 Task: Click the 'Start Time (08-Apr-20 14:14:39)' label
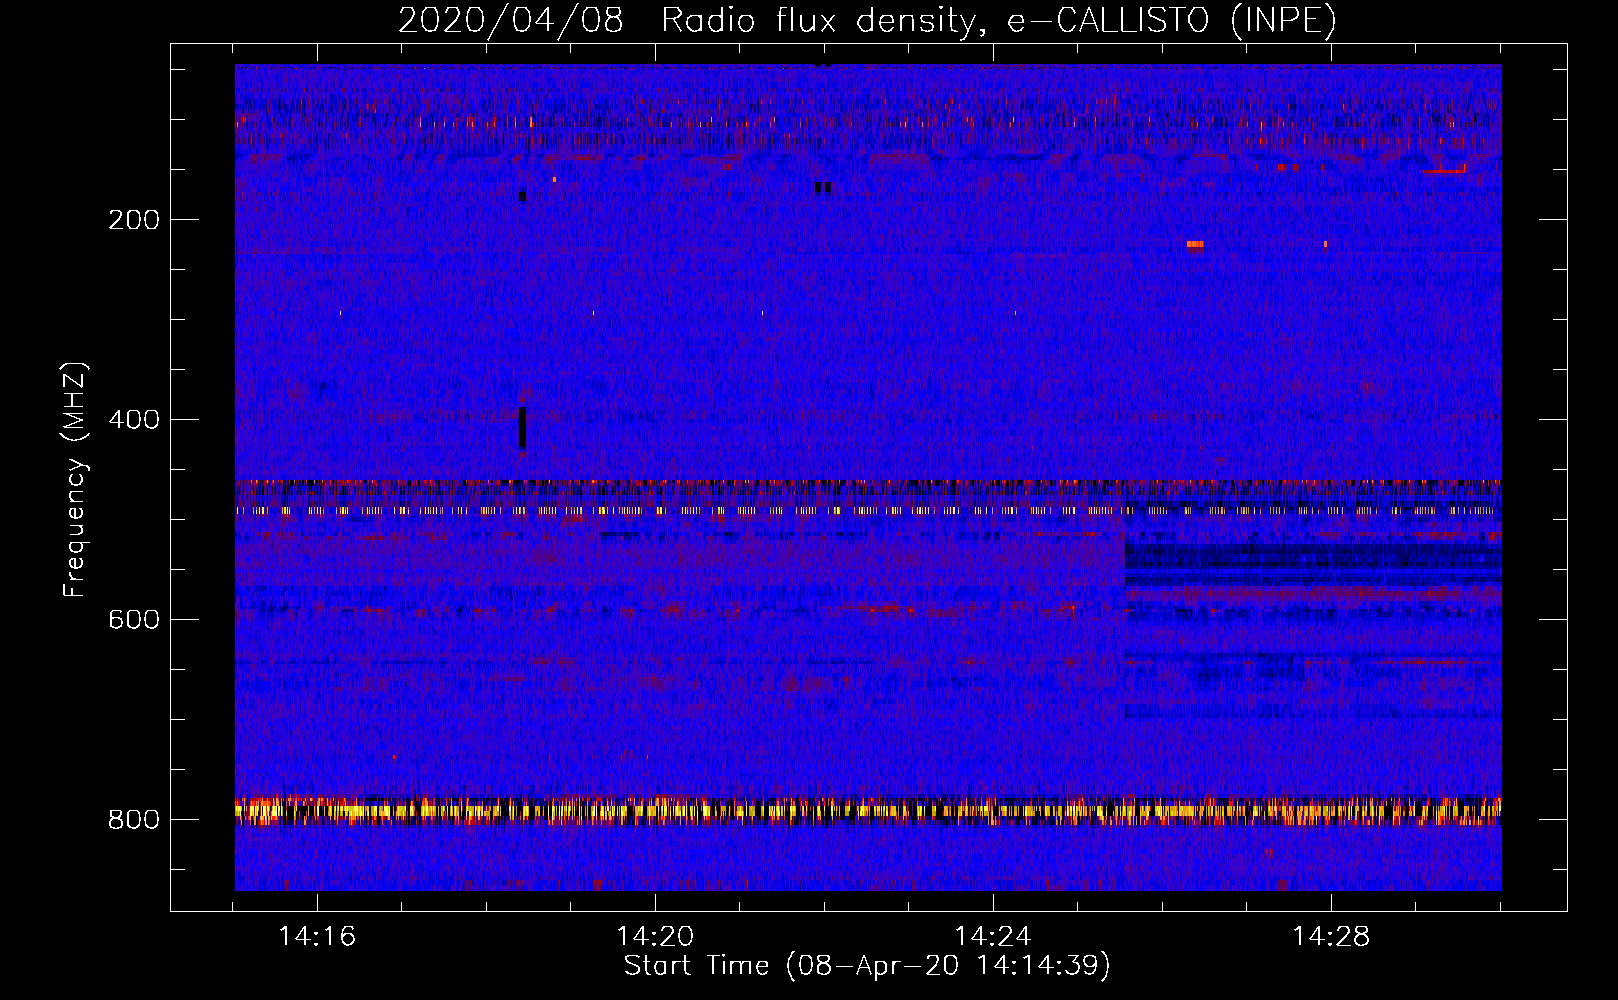[x=867, y=966]
